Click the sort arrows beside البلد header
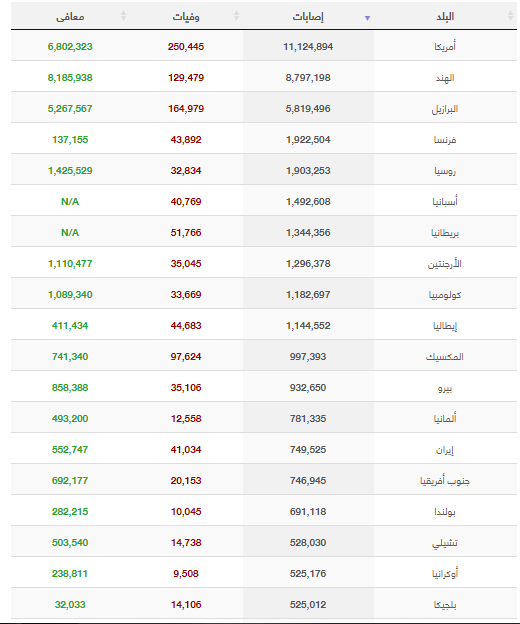Viewport: 520px width, 624px height. click(510, 16)
